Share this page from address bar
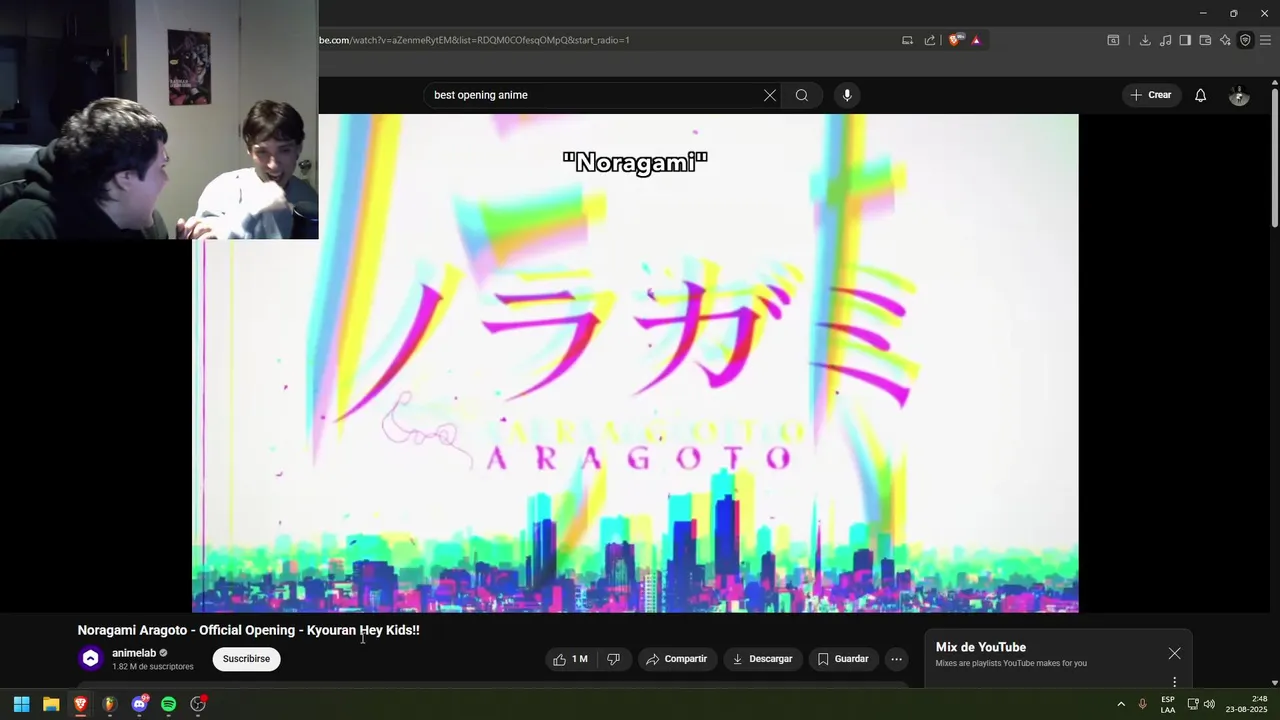 [929, 40]
